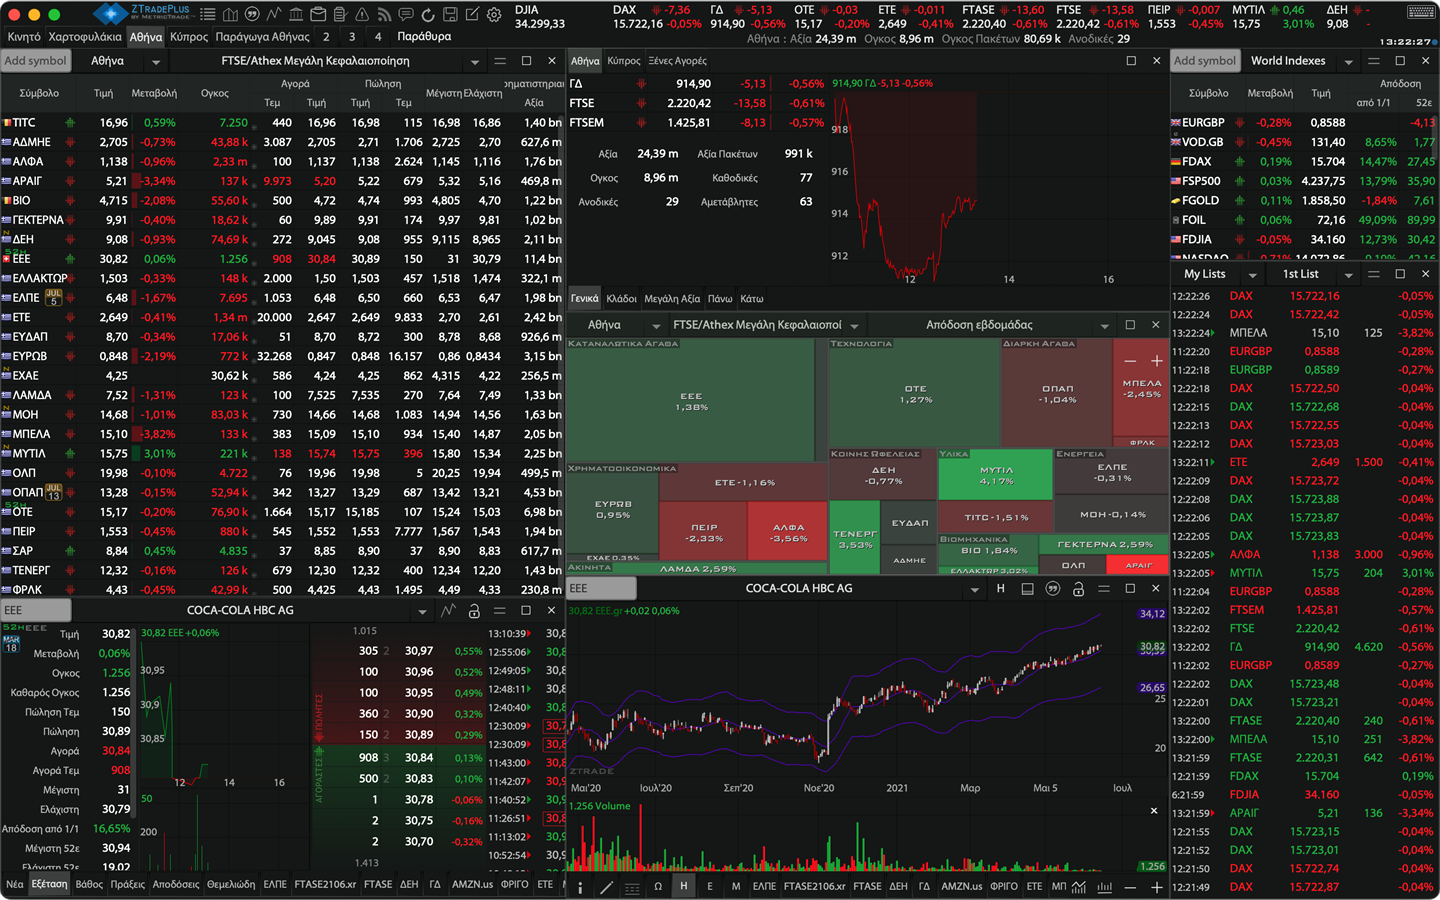Open the Βάθος tab at bottom
The image size is (1440, 900).
89,885
